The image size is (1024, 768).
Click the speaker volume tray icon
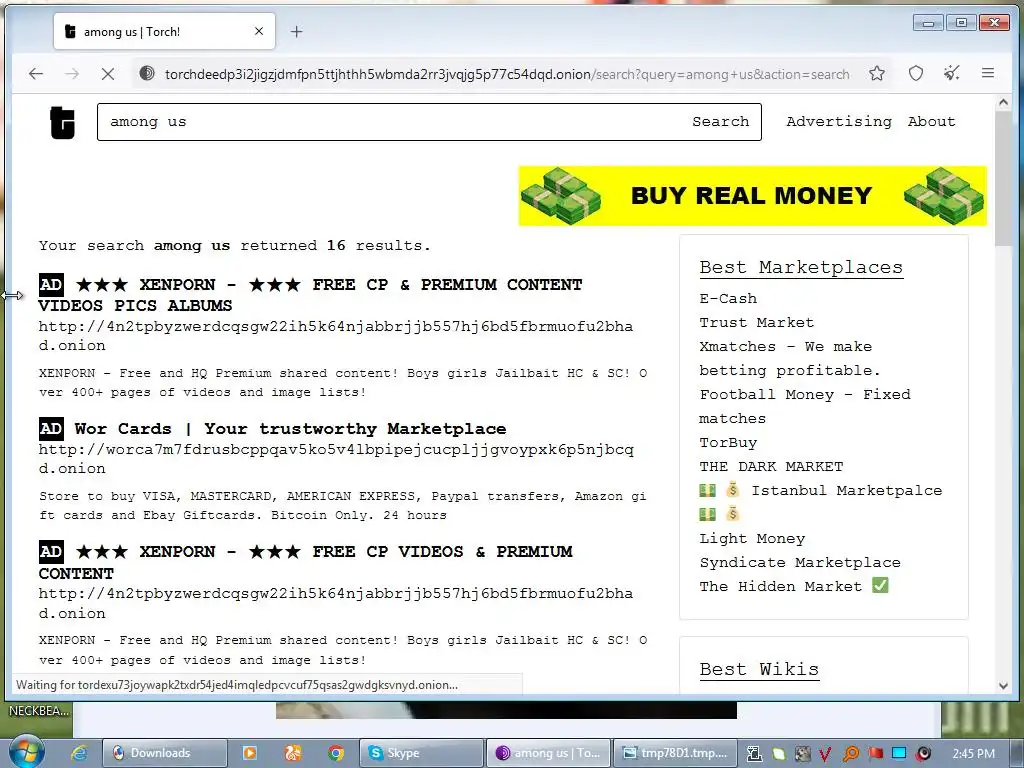coord(923,754)
